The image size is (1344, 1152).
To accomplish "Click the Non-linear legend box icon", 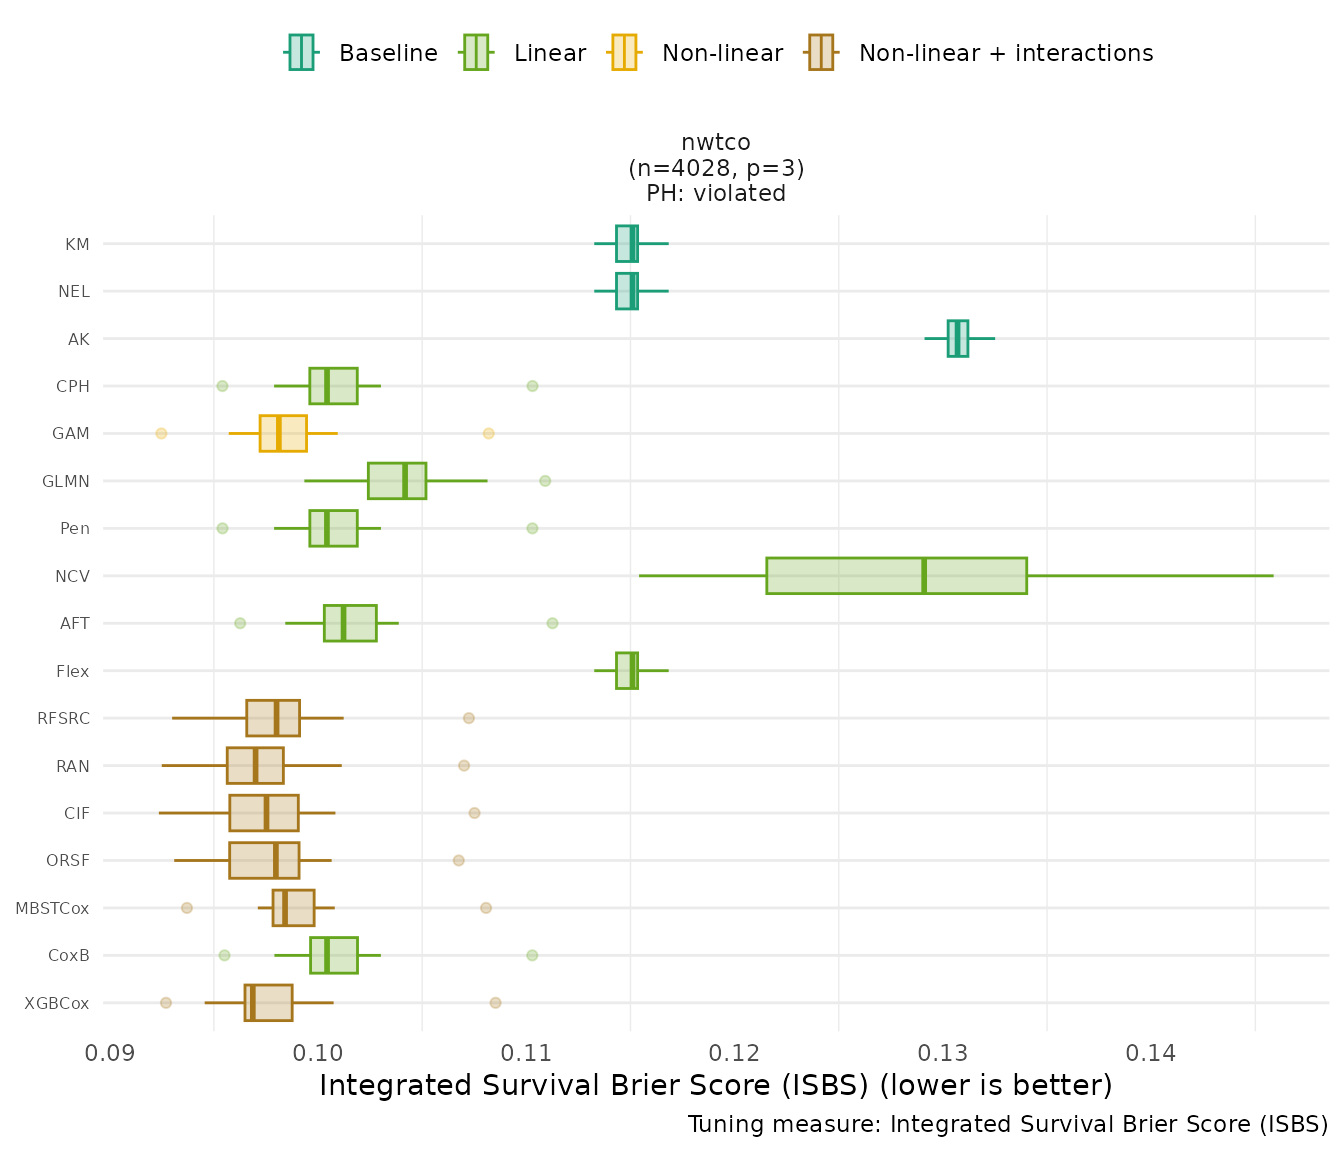I will coord(623,53).
